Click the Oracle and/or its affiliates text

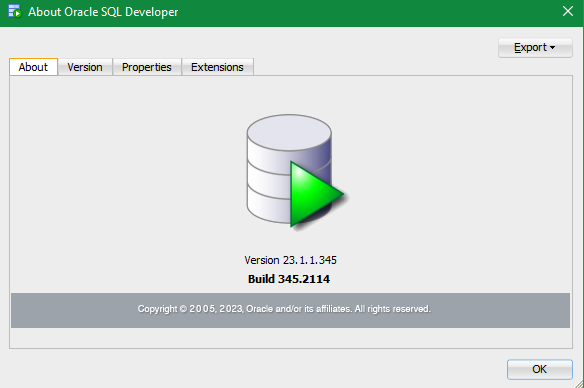click(x=299, y=309)
